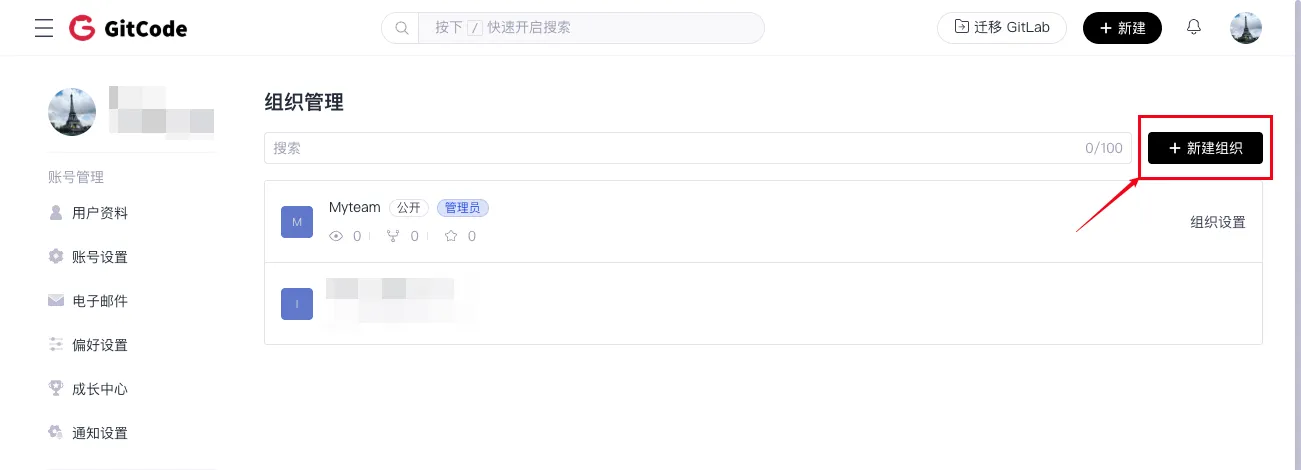Open 偏好设置 sidebar item

point(100,345)
